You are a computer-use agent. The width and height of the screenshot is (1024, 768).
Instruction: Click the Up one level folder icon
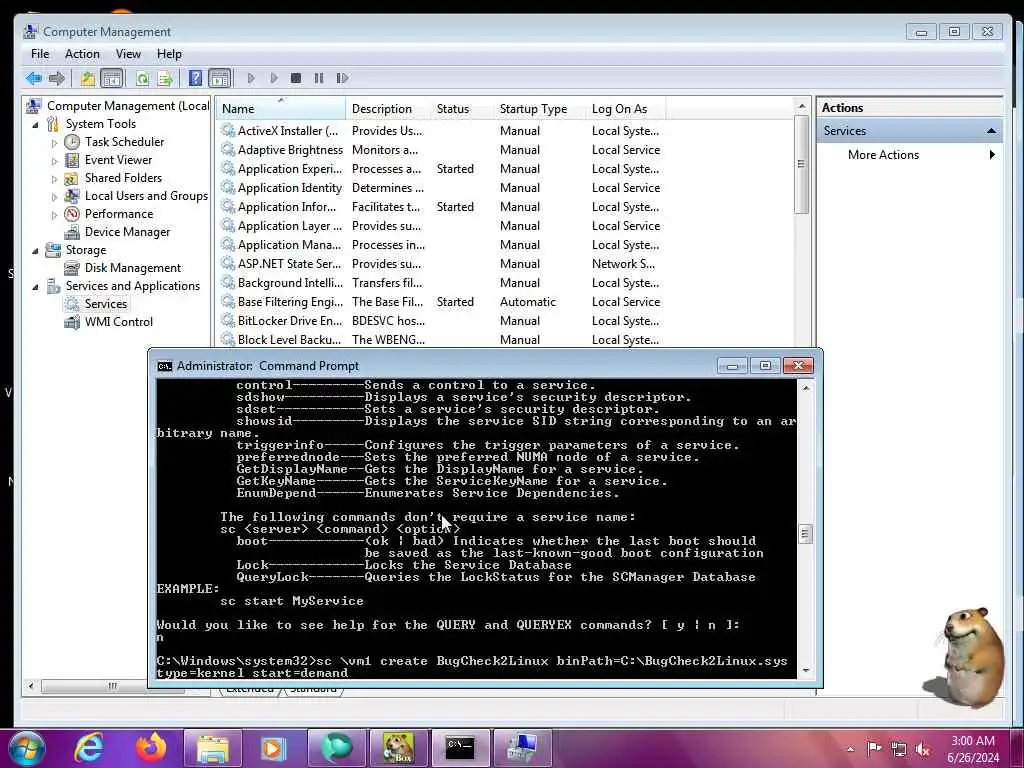[88, 78]
